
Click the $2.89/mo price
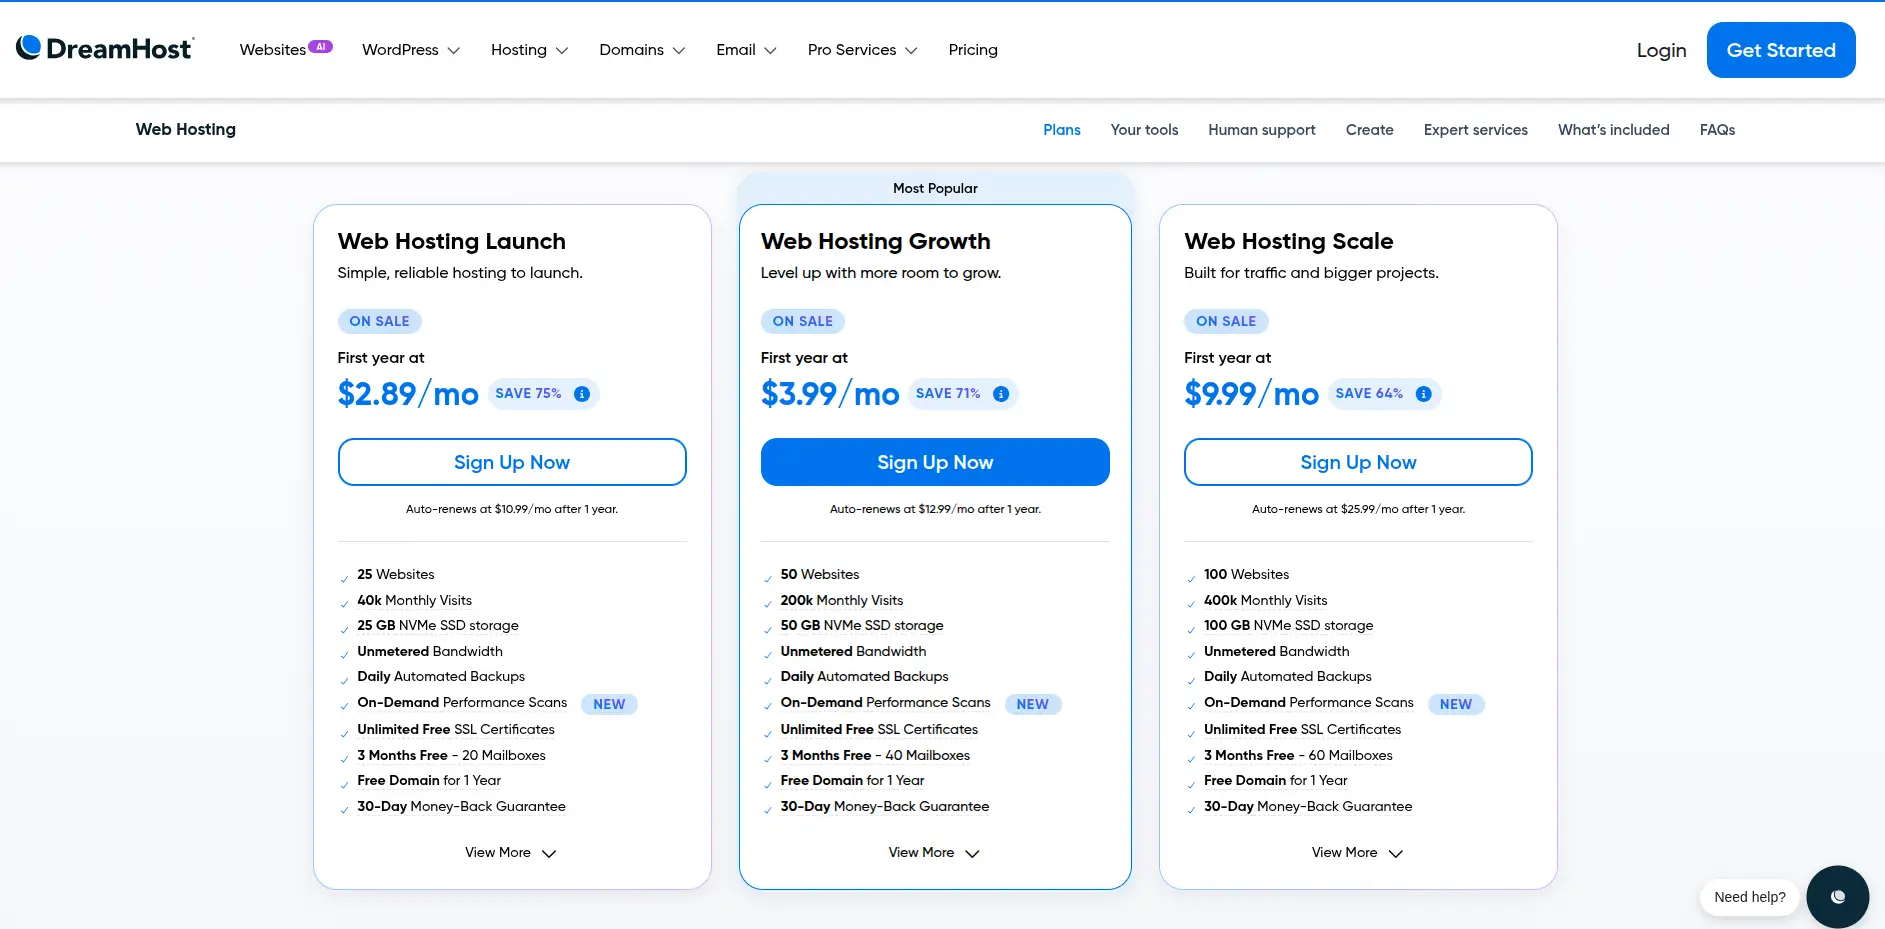(x=408, y=394)
